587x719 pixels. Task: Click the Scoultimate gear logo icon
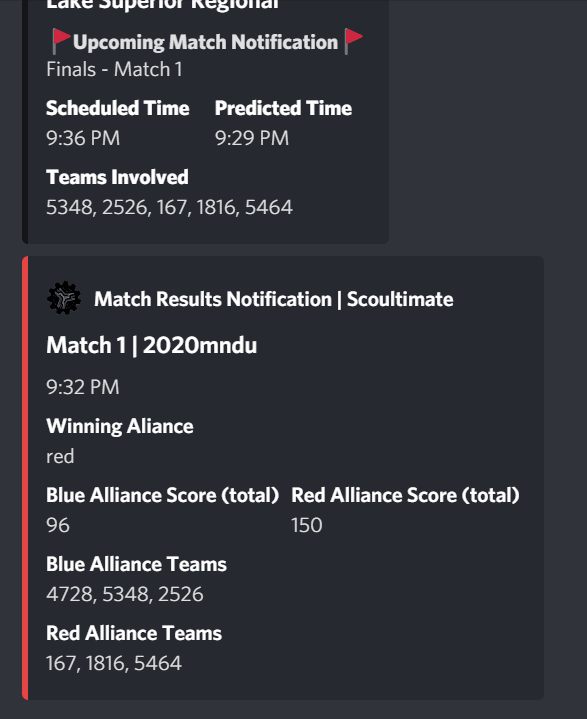click(64, 299)
